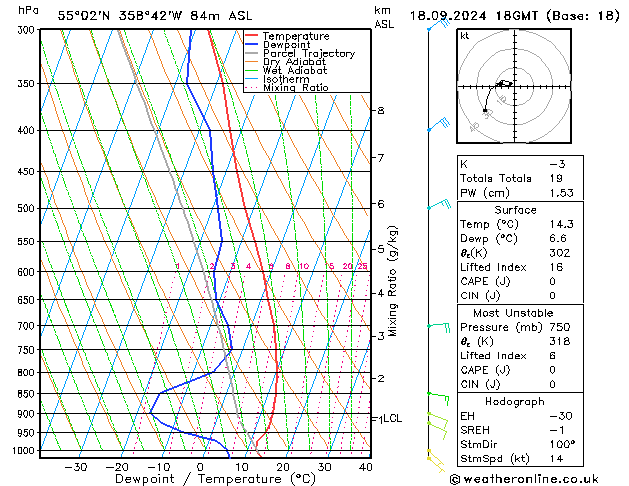Click the wind barb at 400 hPa
This screenshot has width=629, height=486.
click(x=438, y=124)
